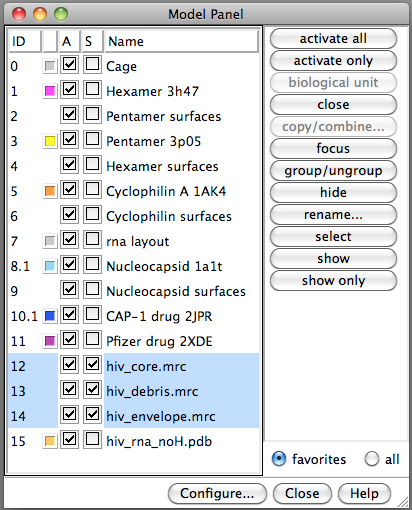This screenshot has width=412, height=510.
Task: Select the 'favorites' radio button
Action: [x=279, y=459]
